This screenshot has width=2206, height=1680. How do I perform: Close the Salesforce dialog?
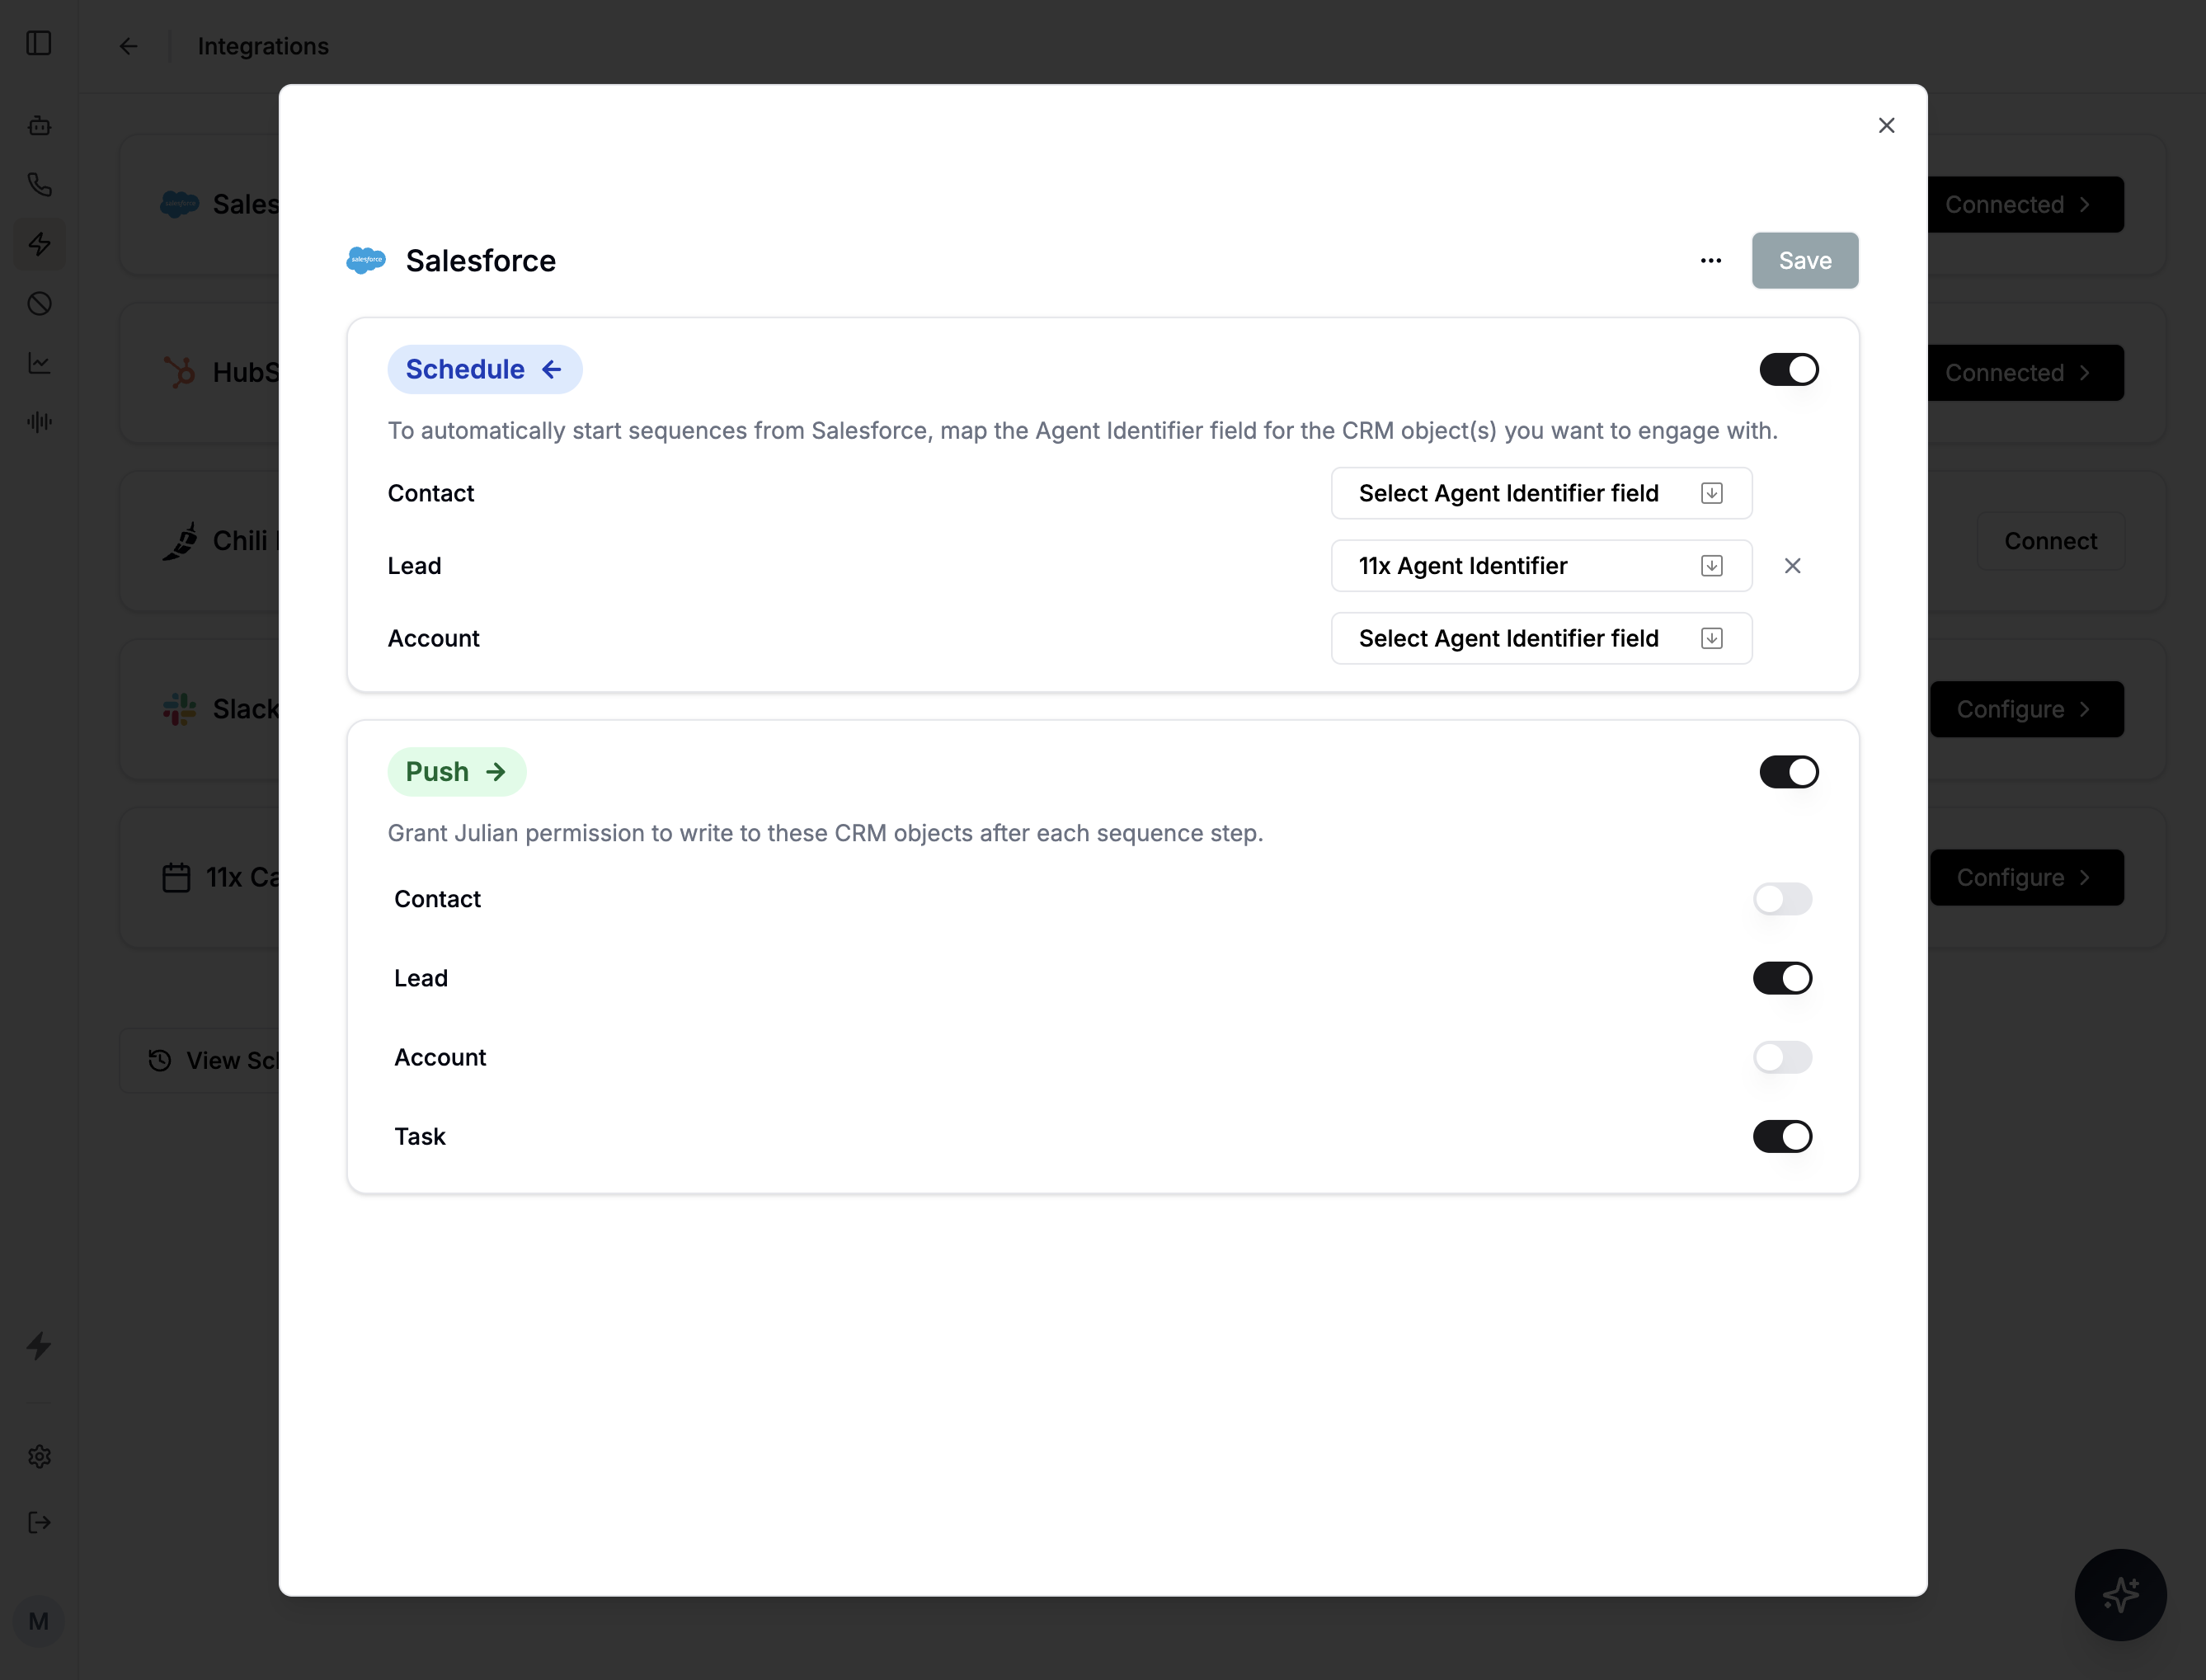point(1886,126)
